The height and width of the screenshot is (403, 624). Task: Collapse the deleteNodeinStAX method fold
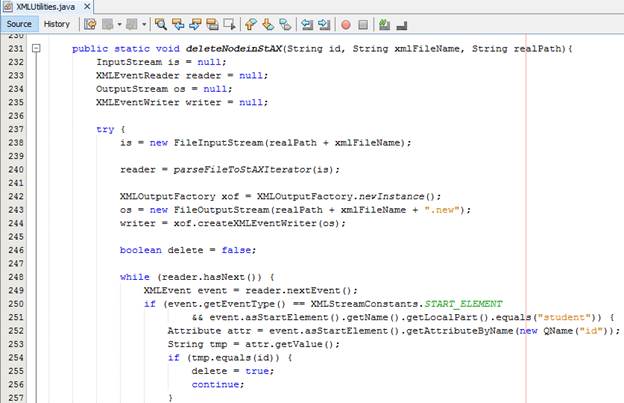click(x=36, y=49)
